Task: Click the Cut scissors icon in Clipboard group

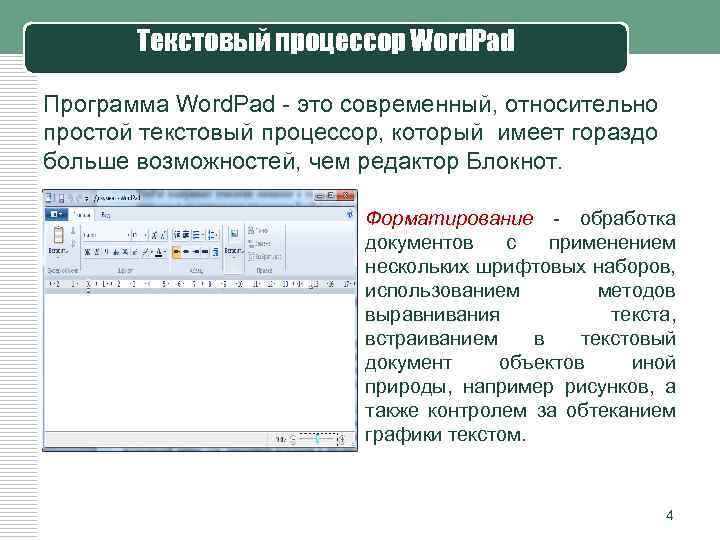Action: 73,231
